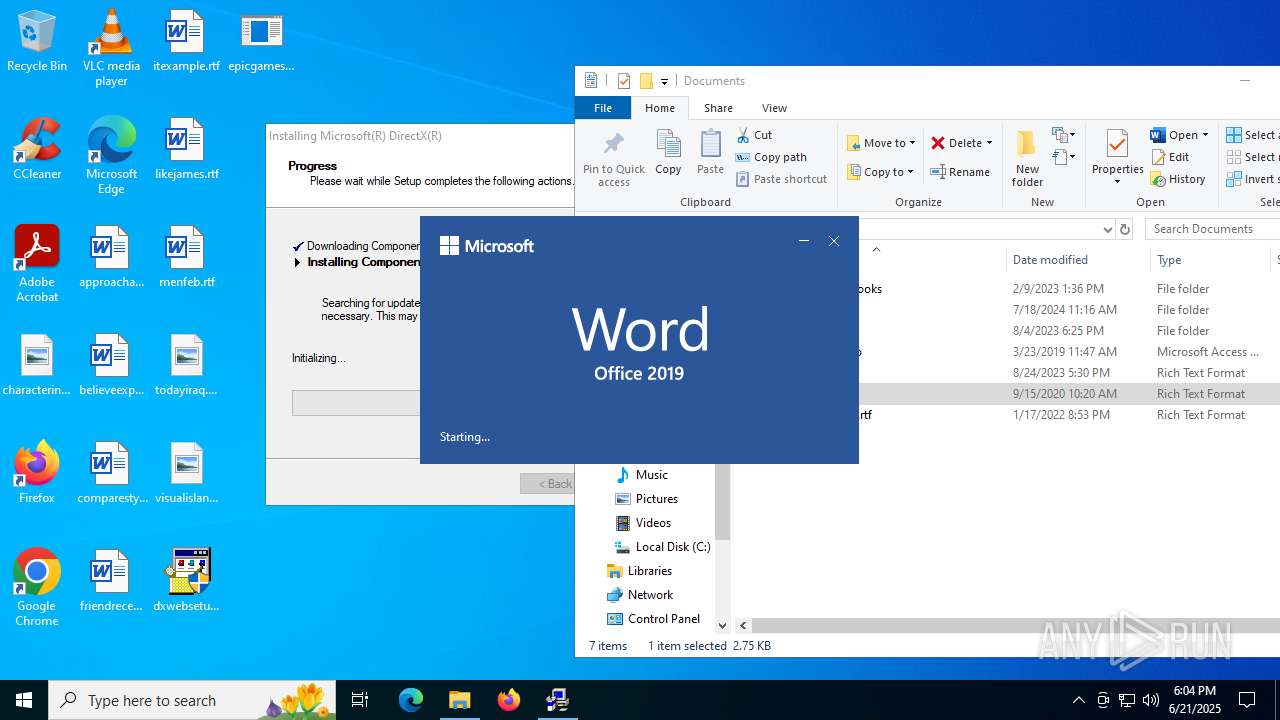The width and height of the screenshot is (1280, 720).
Task: Show hidden system tray icons
Action: [x=1078, y=700]
